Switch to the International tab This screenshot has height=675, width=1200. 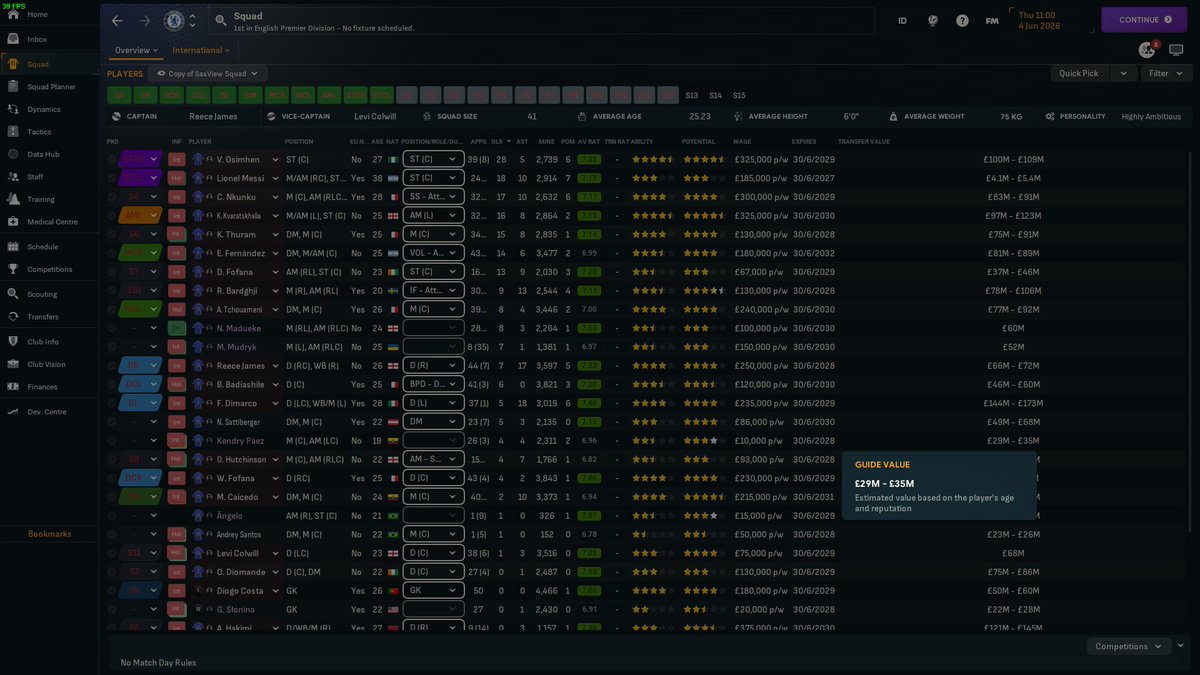coord(201,50)
